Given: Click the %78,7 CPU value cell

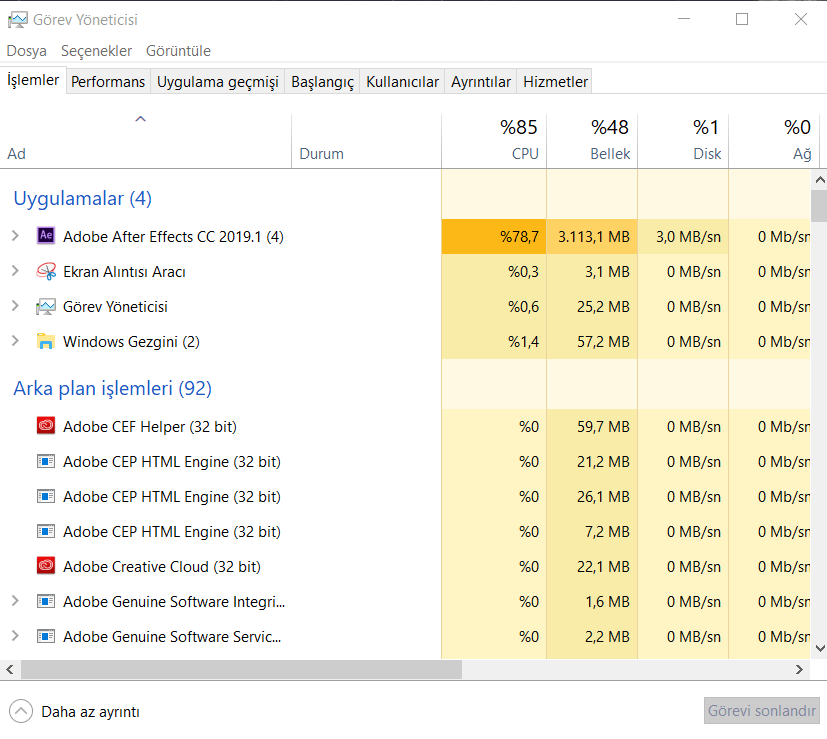Looking at the screenshot, I should click(x=494, y=236).
